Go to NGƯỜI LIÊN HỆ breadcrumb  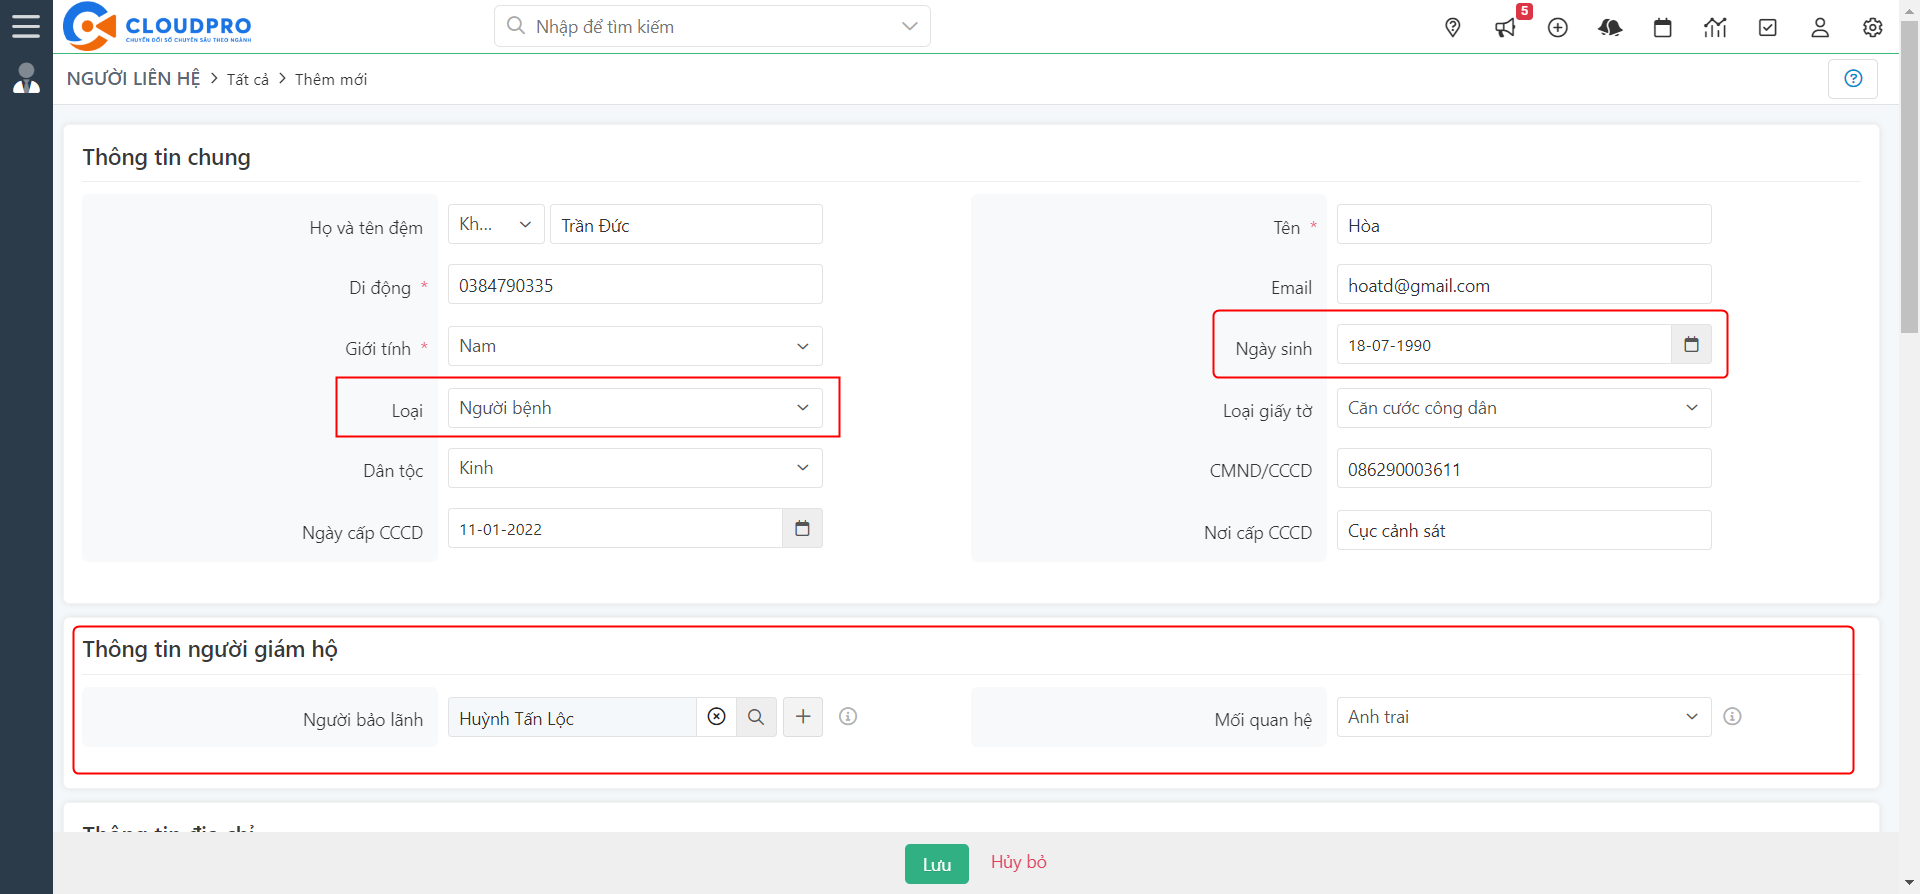[133, 78]
